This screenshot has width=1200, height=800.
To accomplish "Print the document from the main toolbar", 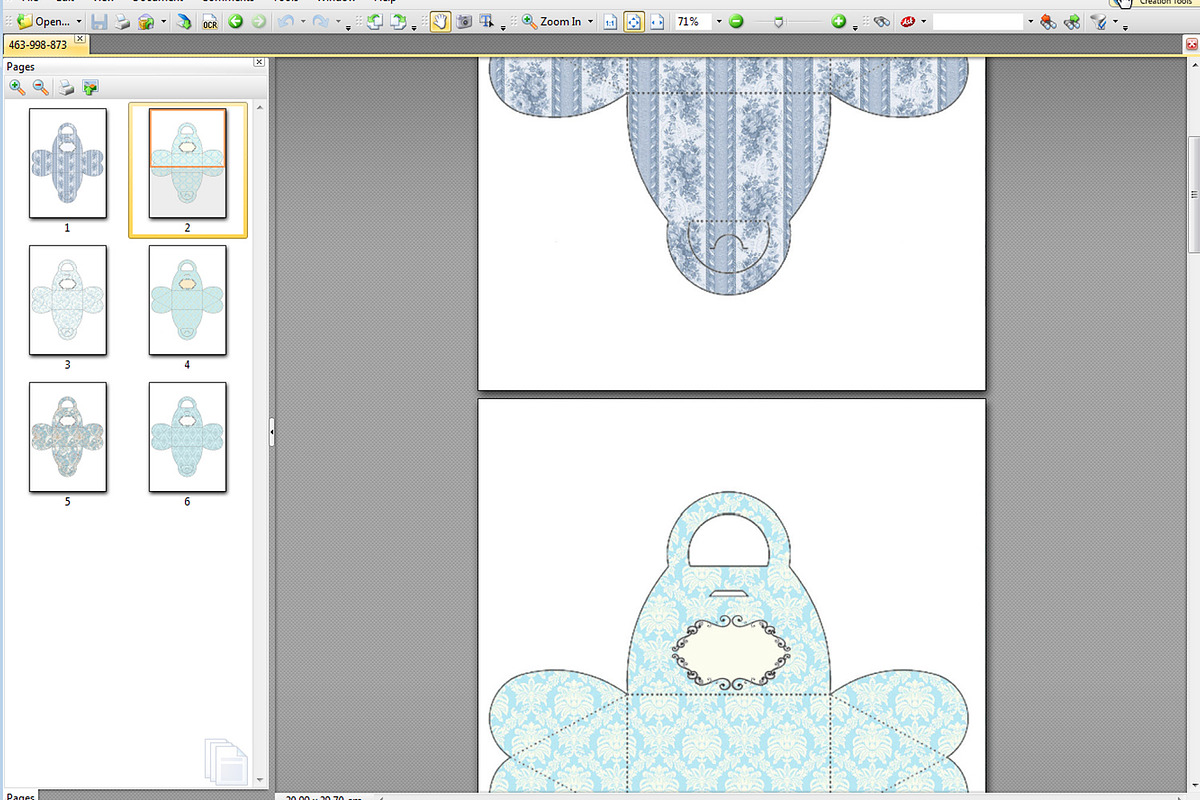I will (x=122, y=21).
